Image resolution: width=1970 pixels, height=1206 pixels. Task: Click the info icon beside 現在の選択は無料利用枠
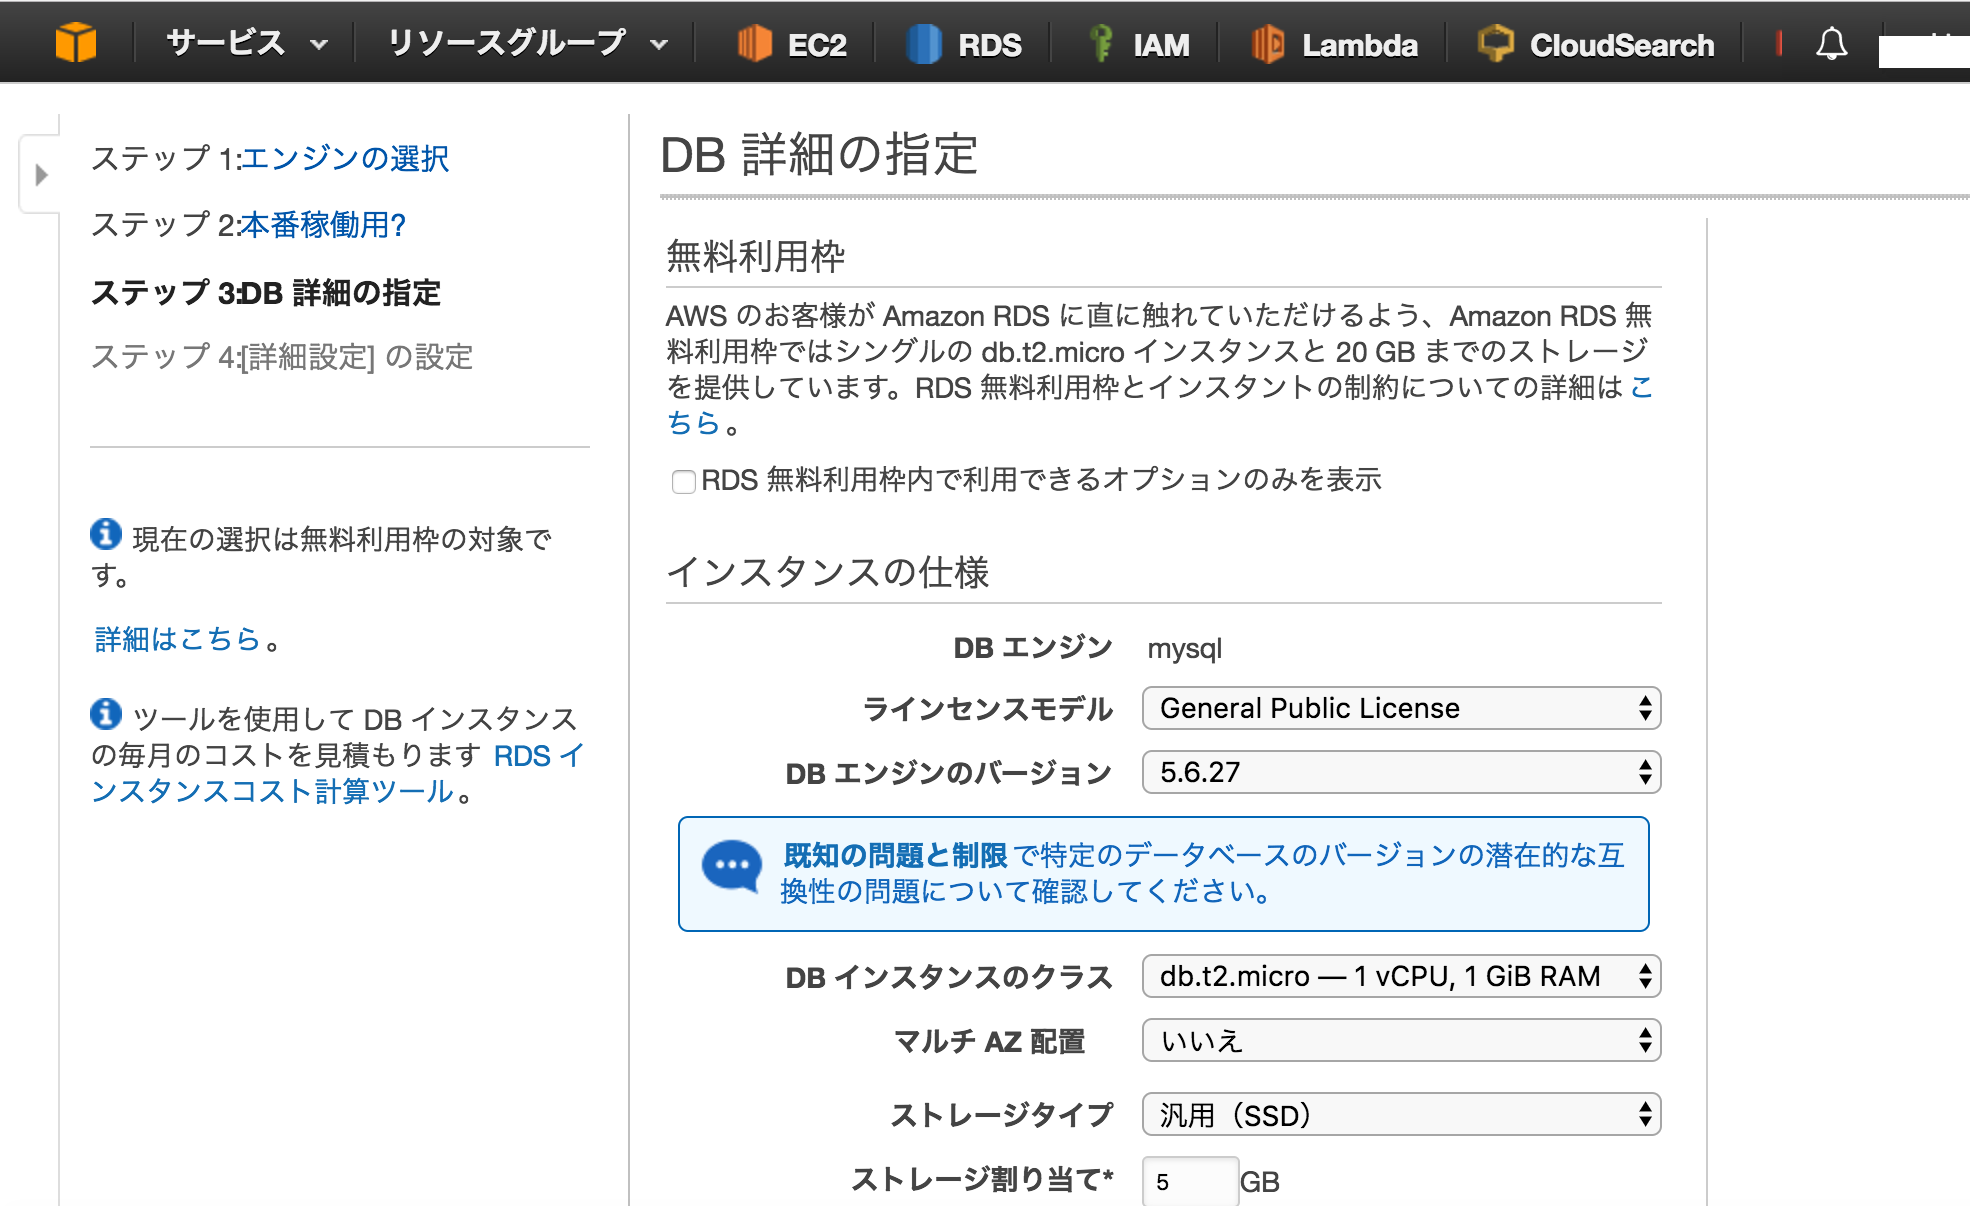click(106, 535)
